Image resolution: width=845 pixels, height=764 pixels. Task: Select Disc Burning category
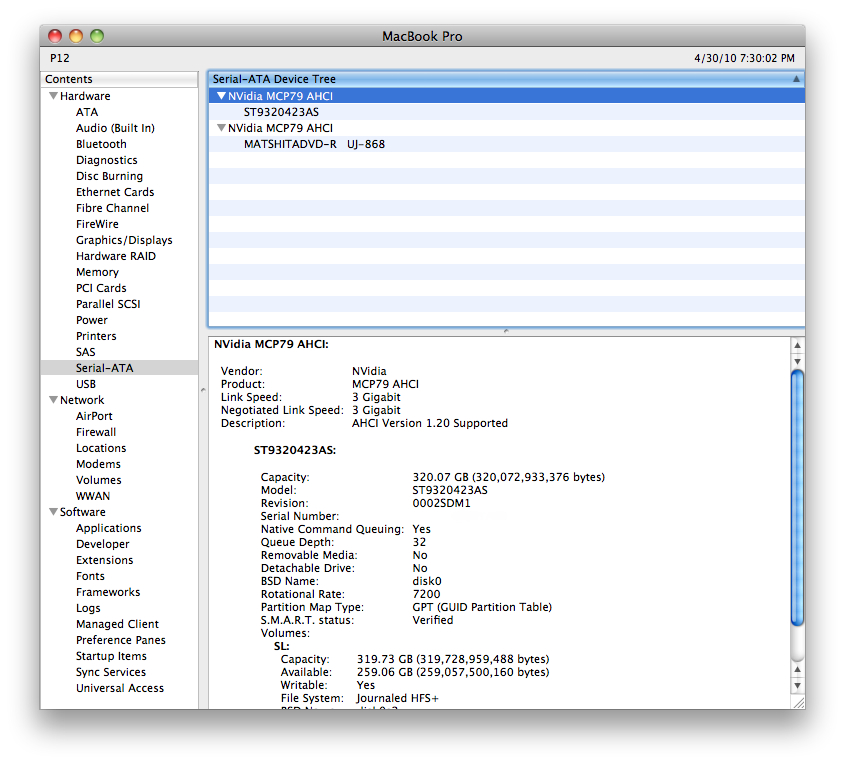click(109, 176)
